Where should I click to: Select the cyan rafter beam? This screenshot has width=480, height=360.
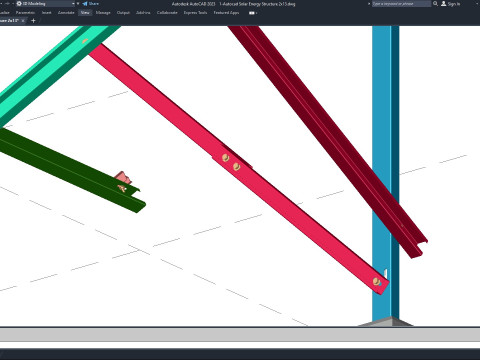coord(50,72)
